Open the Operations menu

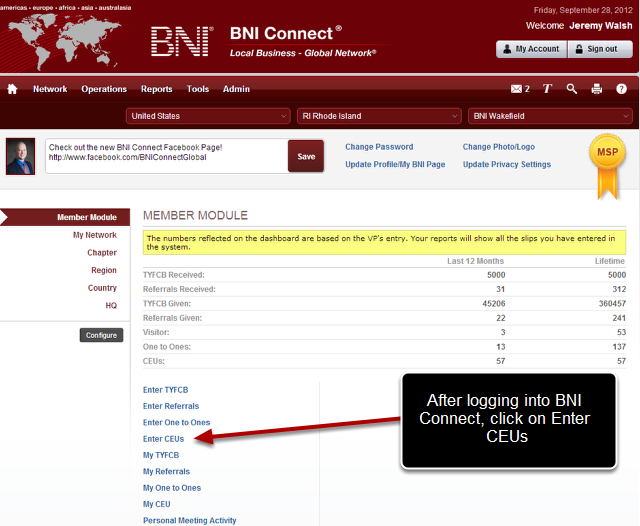[104, 89]
